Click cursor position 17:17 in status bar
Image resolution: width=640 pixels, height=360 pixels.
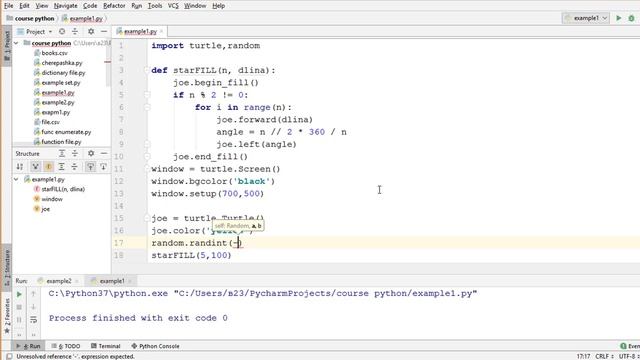tap(584, 356)
